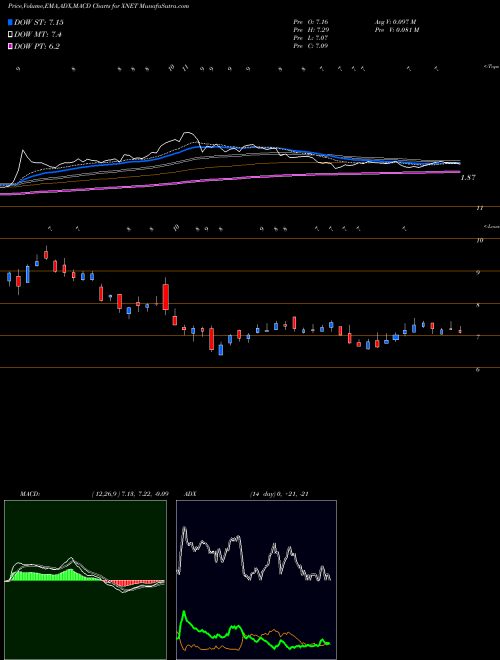The width and height of the screenshot is (500, 660).
Task: Click the ADX parameters '(14 day) 6, +21, -21'
Action: 279,494
